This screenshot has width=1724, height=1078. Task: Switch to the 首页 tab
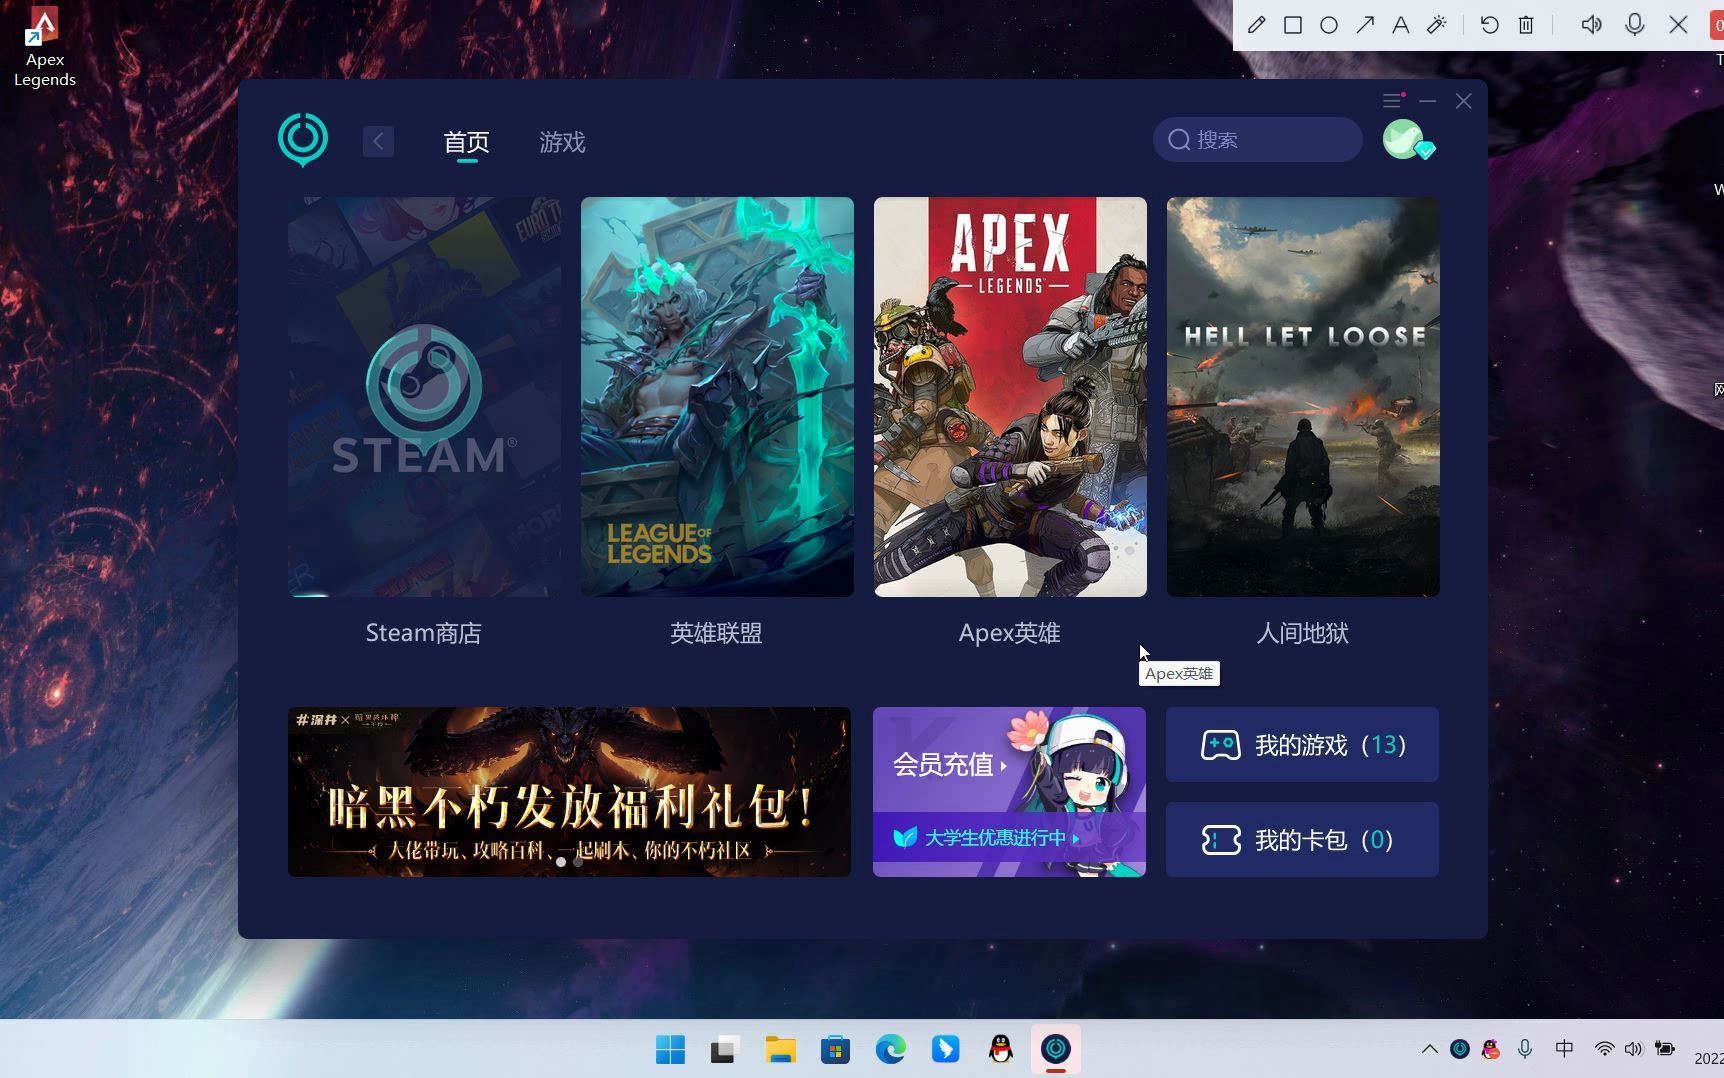point(467,142)
